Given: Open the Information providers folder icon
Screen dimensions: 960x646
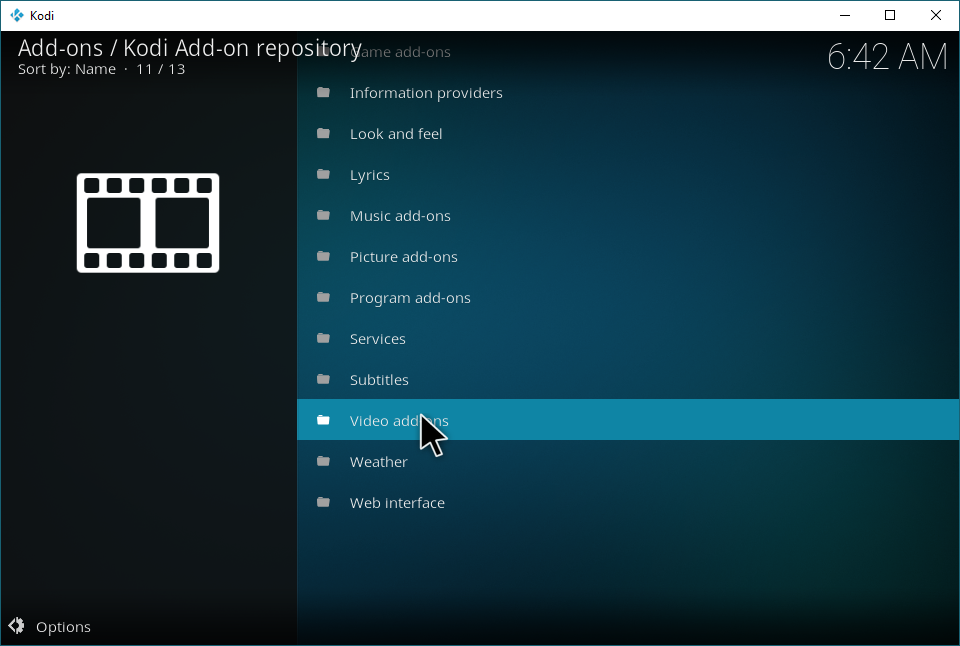Looking at the screenshot, I should pyautogui.click(x=323, y=92).
